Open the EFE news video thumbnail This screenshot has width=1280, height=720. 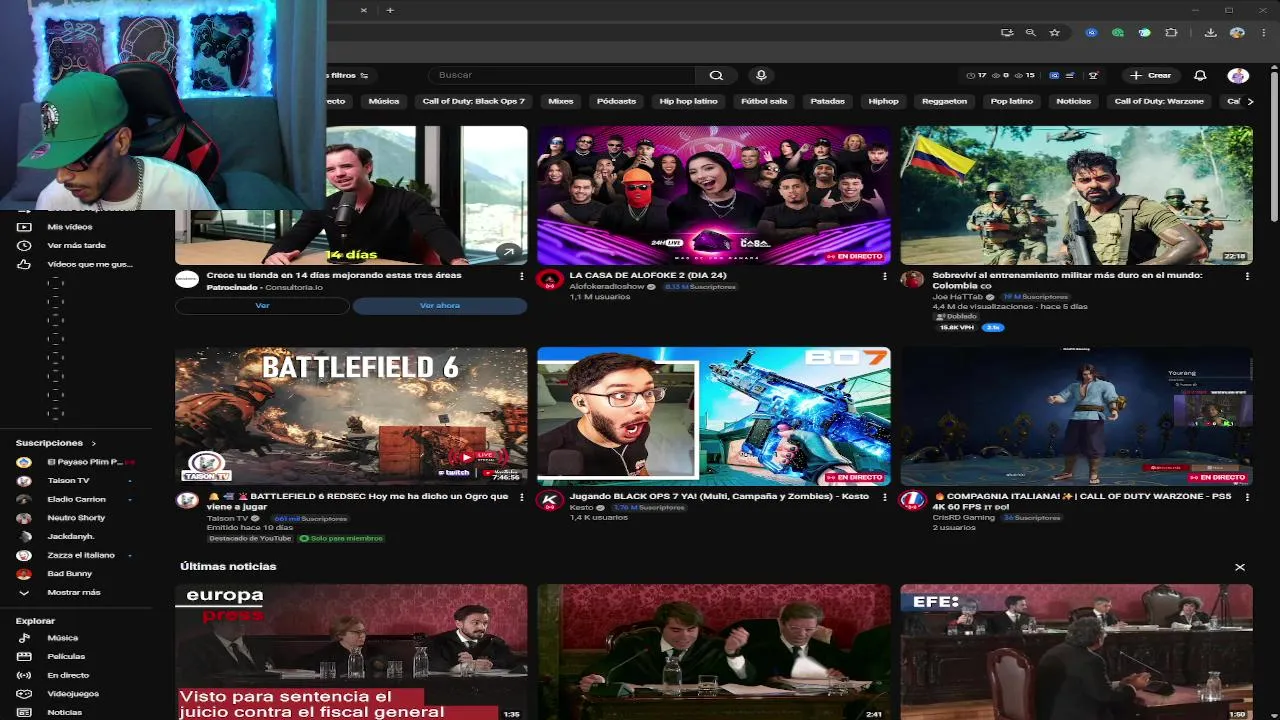pos(1076,652)
